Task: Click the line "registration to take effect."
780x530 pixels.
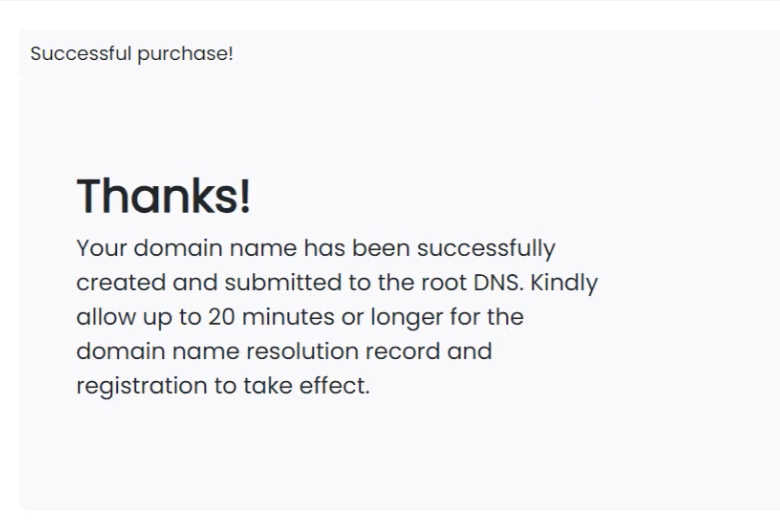Action: point(223,387)
